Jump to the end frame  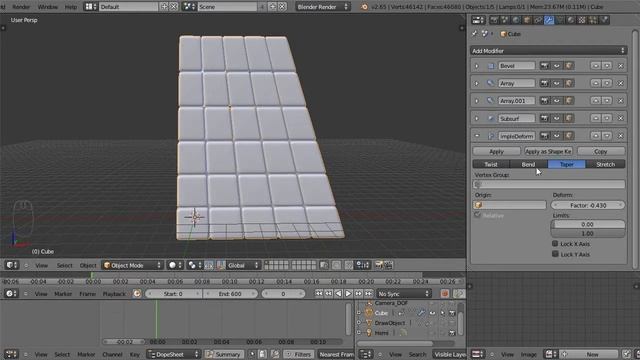click(x=368, y=293)
